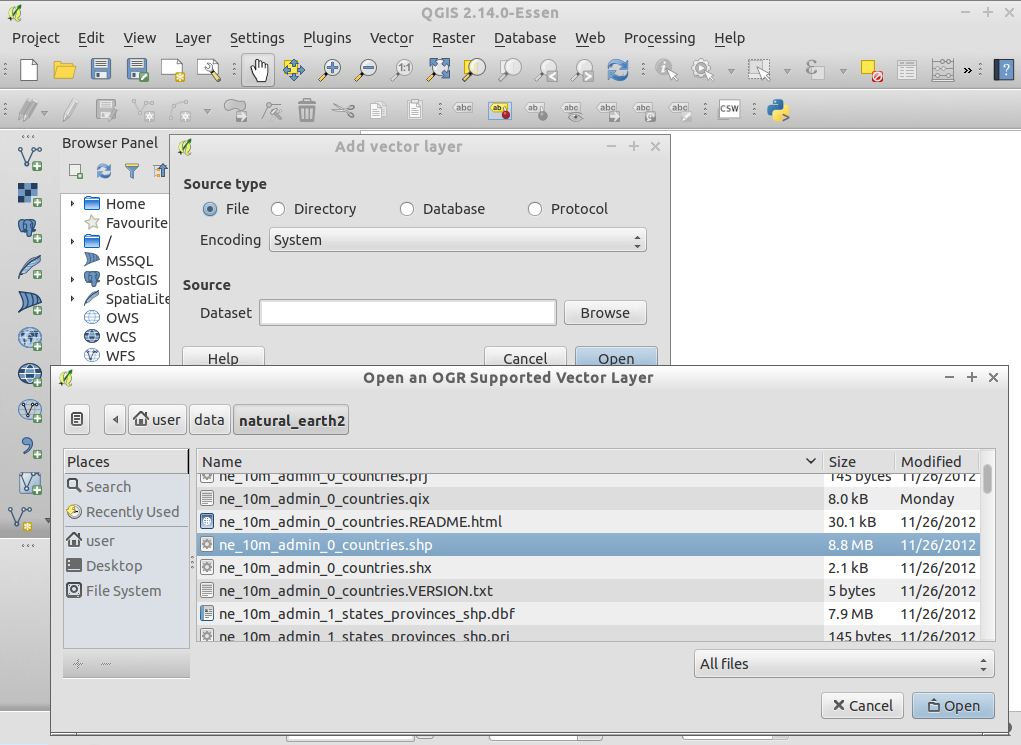This screenshot has height=745, width=1021.
Task: Click the Zoom Full extent icon
Action: [x=438, y=70]
